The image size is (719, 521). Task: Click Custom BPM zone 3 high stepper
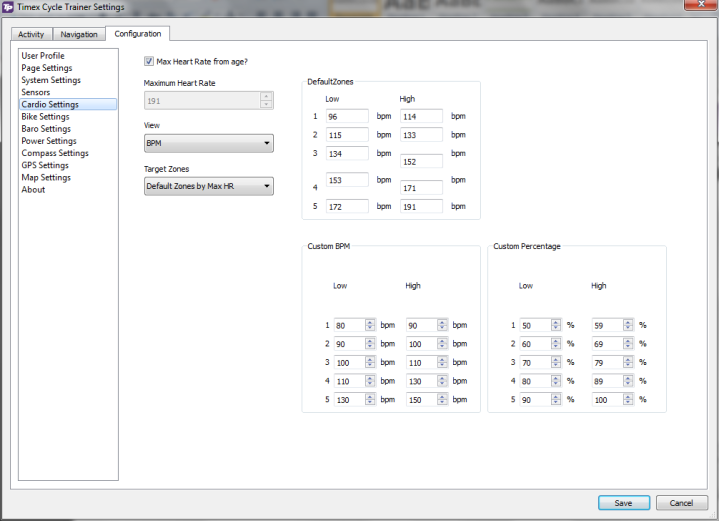coord(442,362)
